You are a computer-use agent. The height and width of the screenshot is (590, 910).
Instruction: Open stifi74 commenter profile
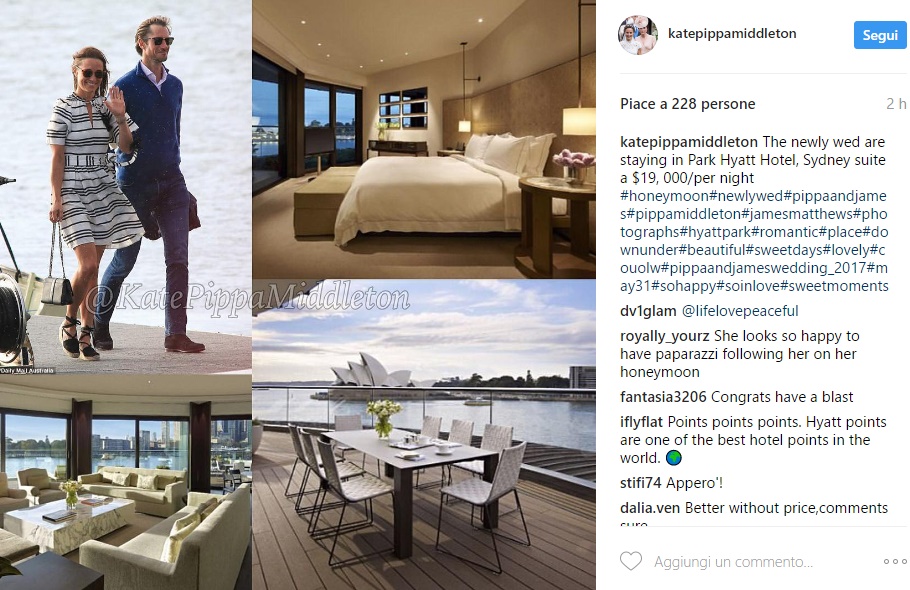[x=640, y=483]
